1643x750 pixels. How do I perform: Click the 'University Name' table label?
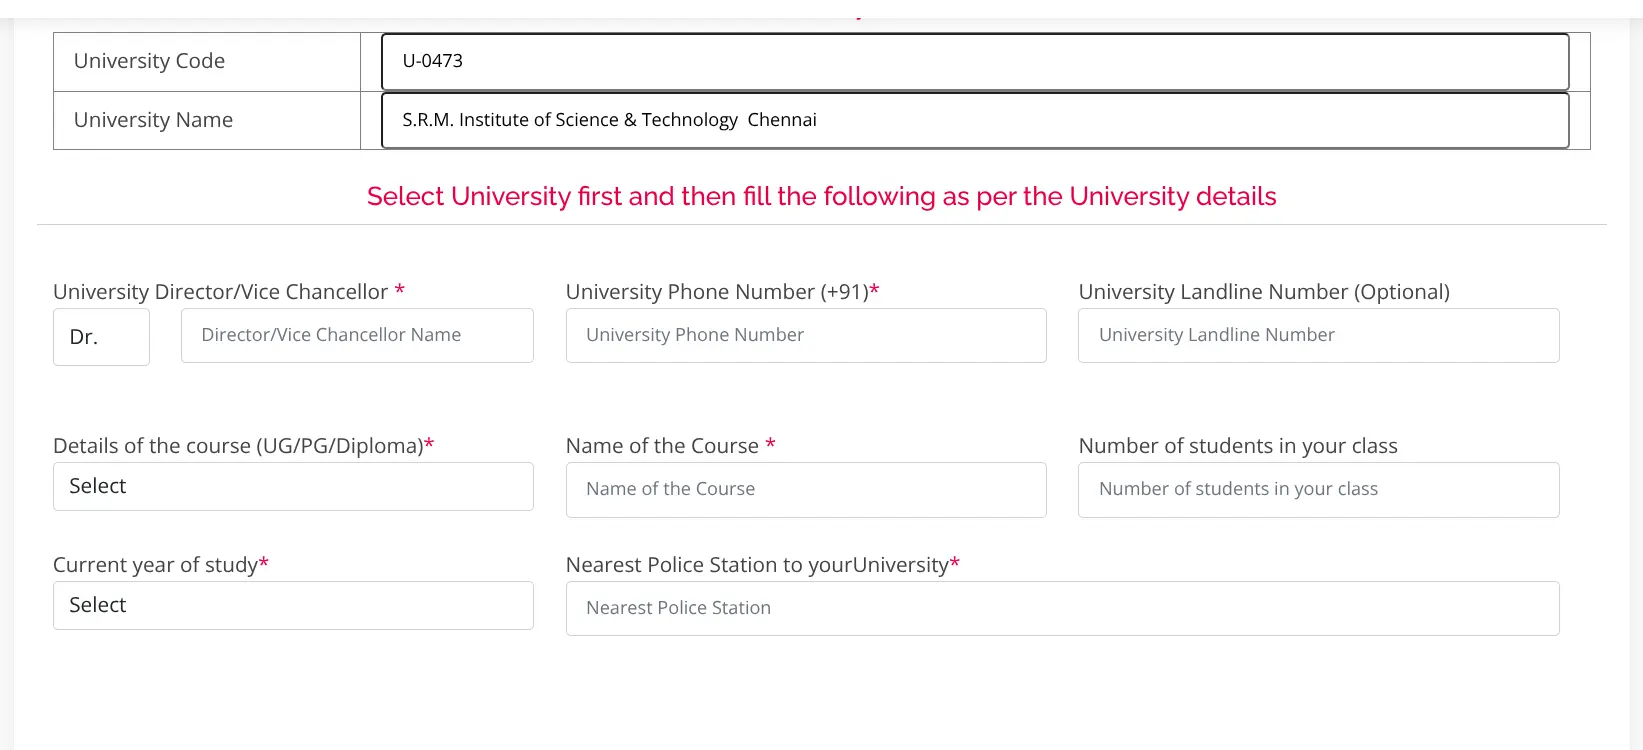click(x=153, y=120)
